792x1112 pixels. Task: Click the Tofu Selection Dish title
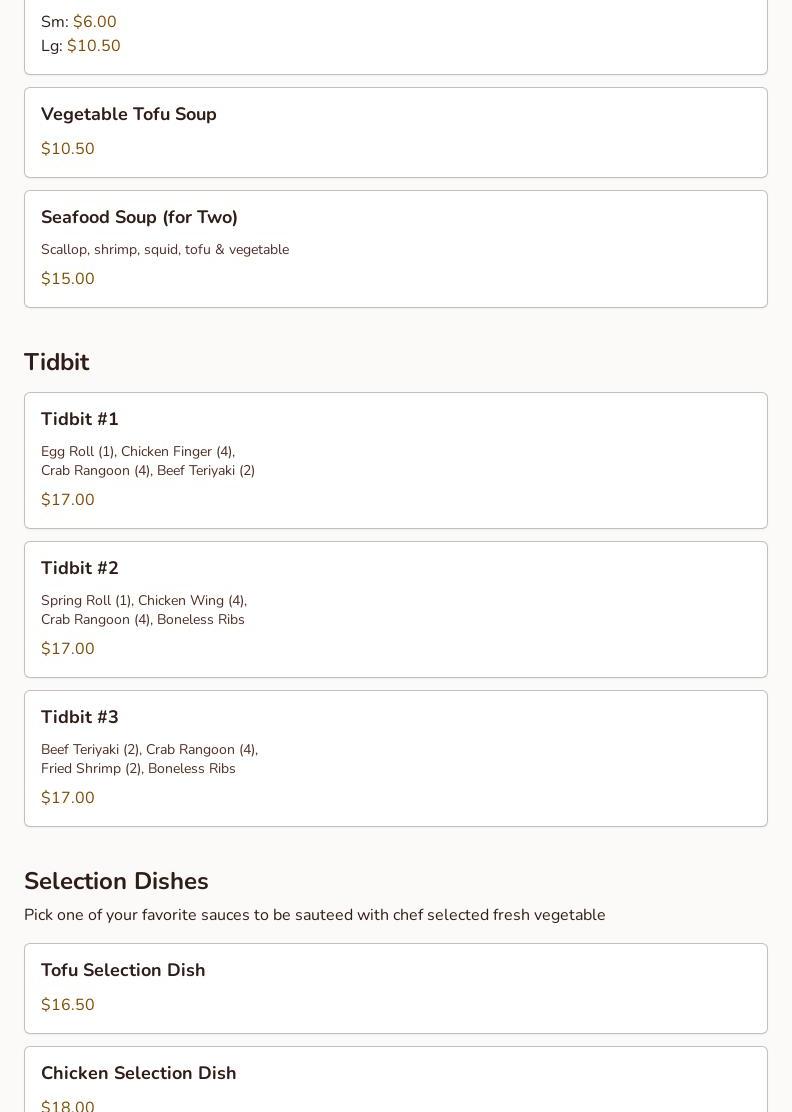point(123,971)
